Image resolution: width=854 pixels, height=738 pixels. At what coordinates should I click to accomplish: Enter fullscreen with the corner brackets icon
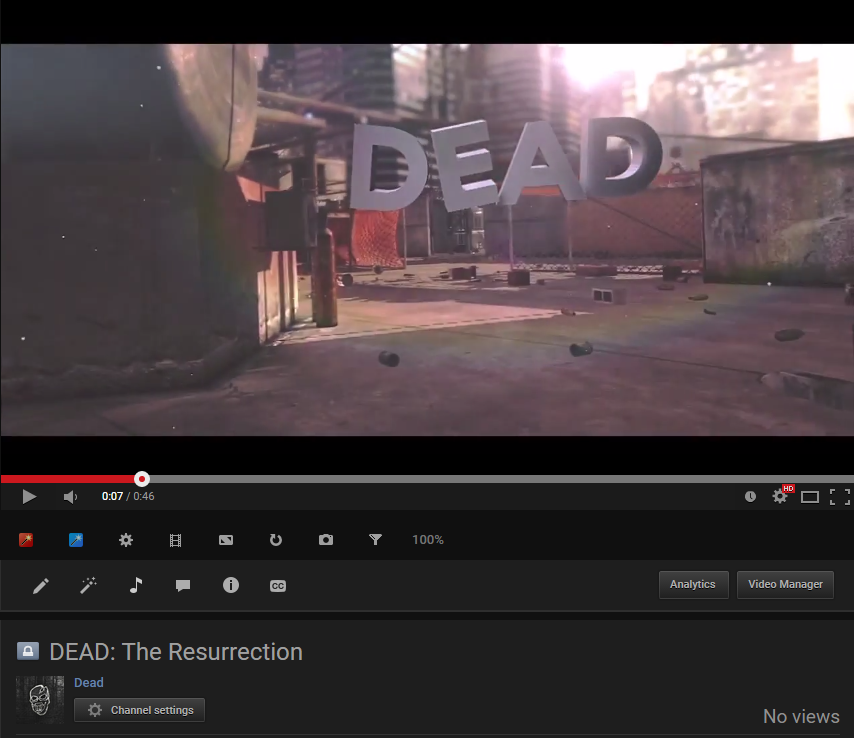point(840,497)
